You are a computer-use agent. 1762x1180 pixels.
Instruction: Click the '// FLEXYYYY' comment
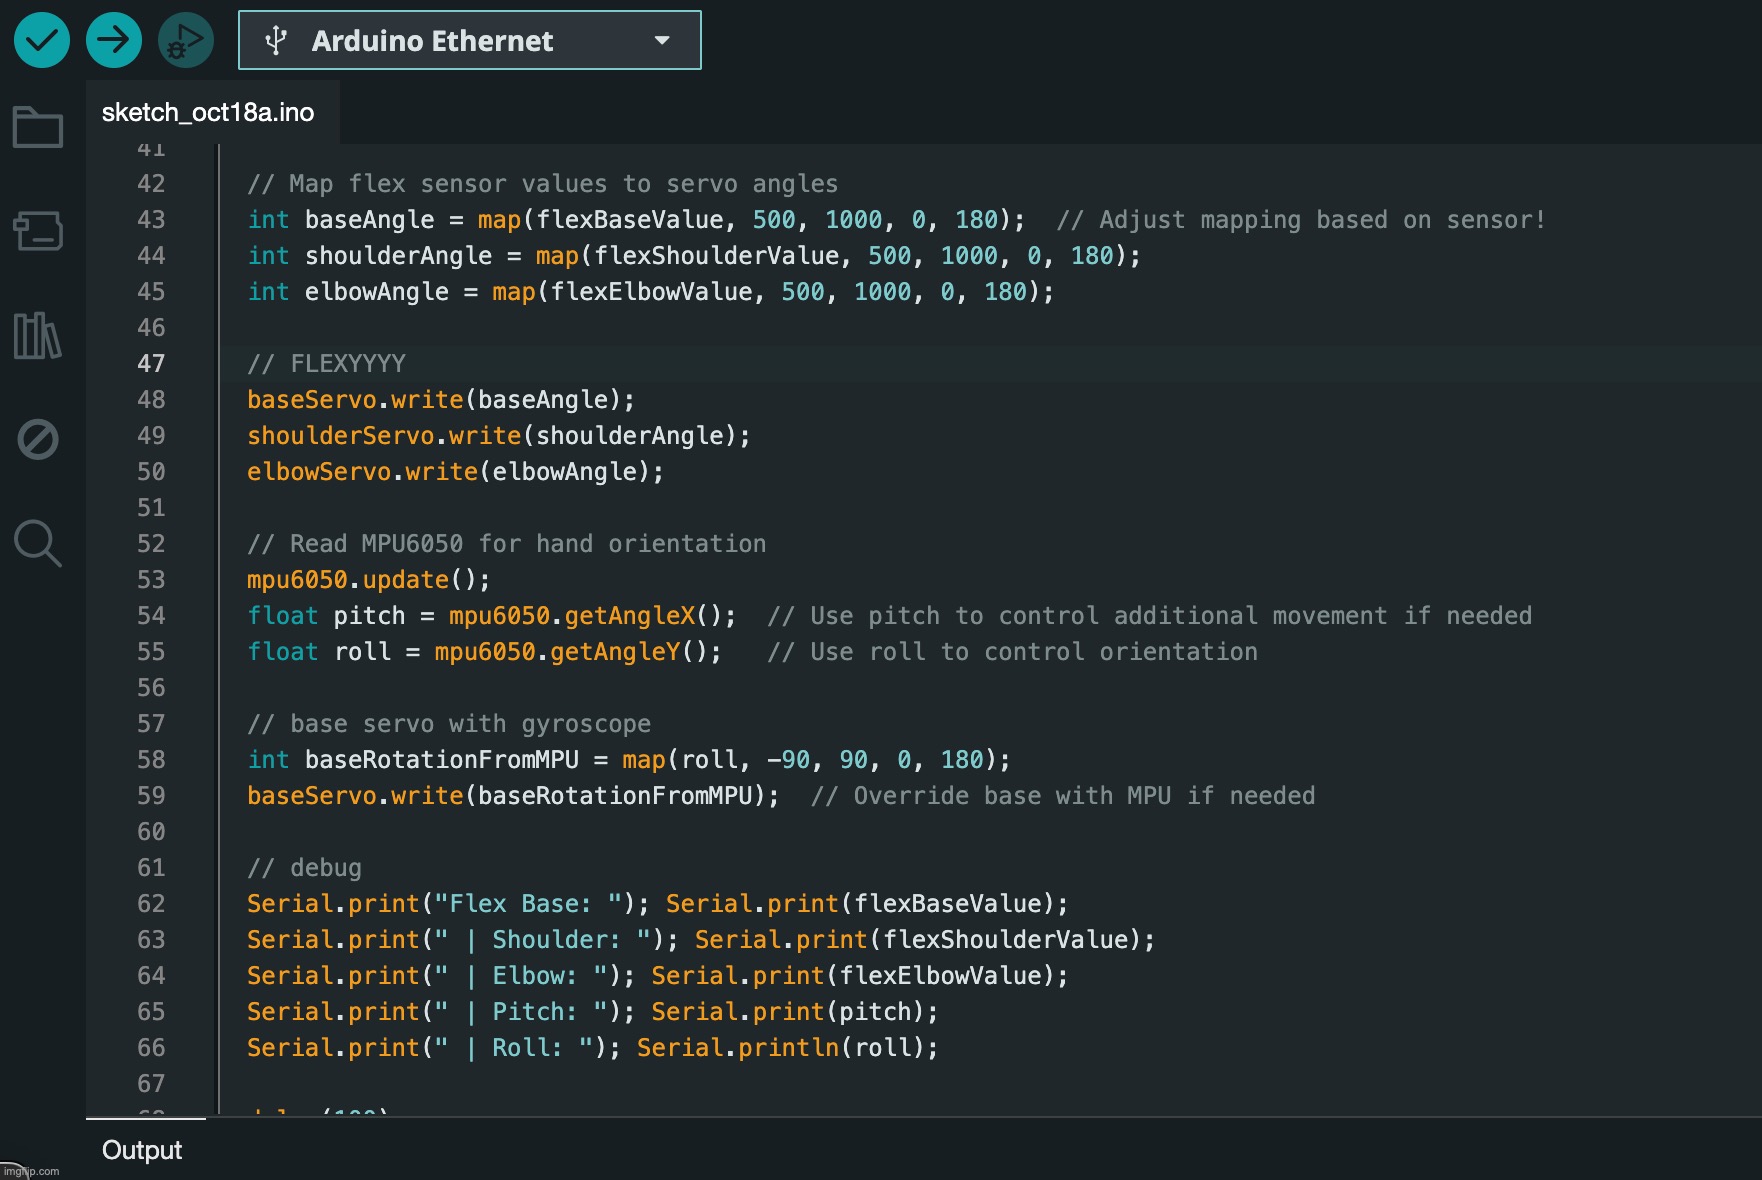click(326, 364)
